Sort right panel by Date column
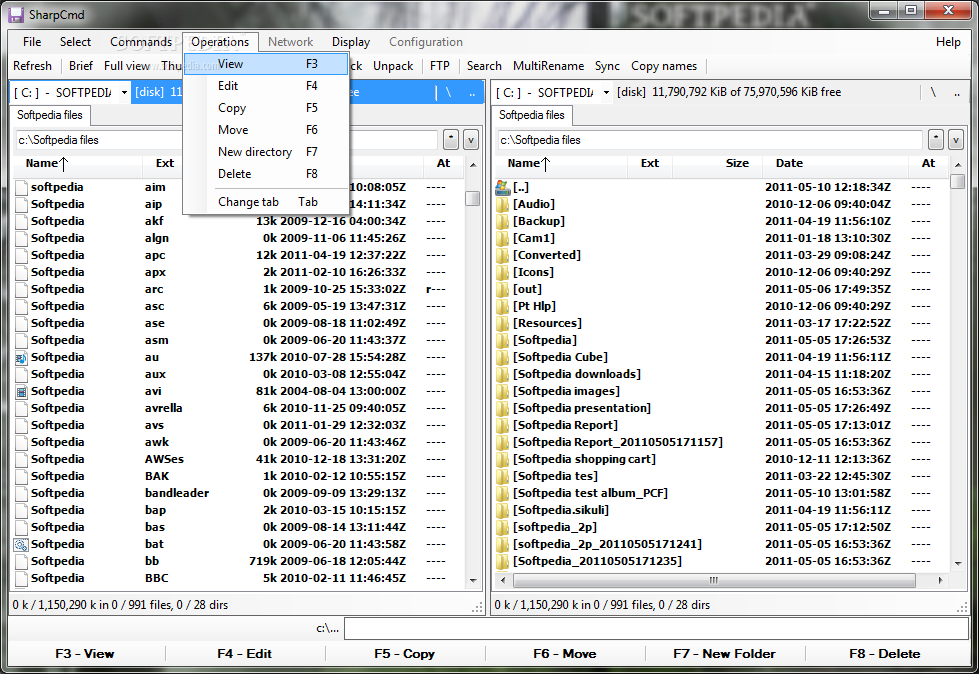The width and height of the screenshot is (979, 674). (837, 164)
